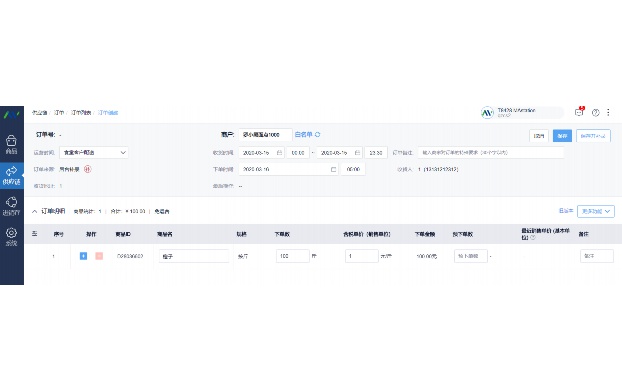Open the notification icon with red badge
The height and width of the screenshot is (391, 622).
579,112
